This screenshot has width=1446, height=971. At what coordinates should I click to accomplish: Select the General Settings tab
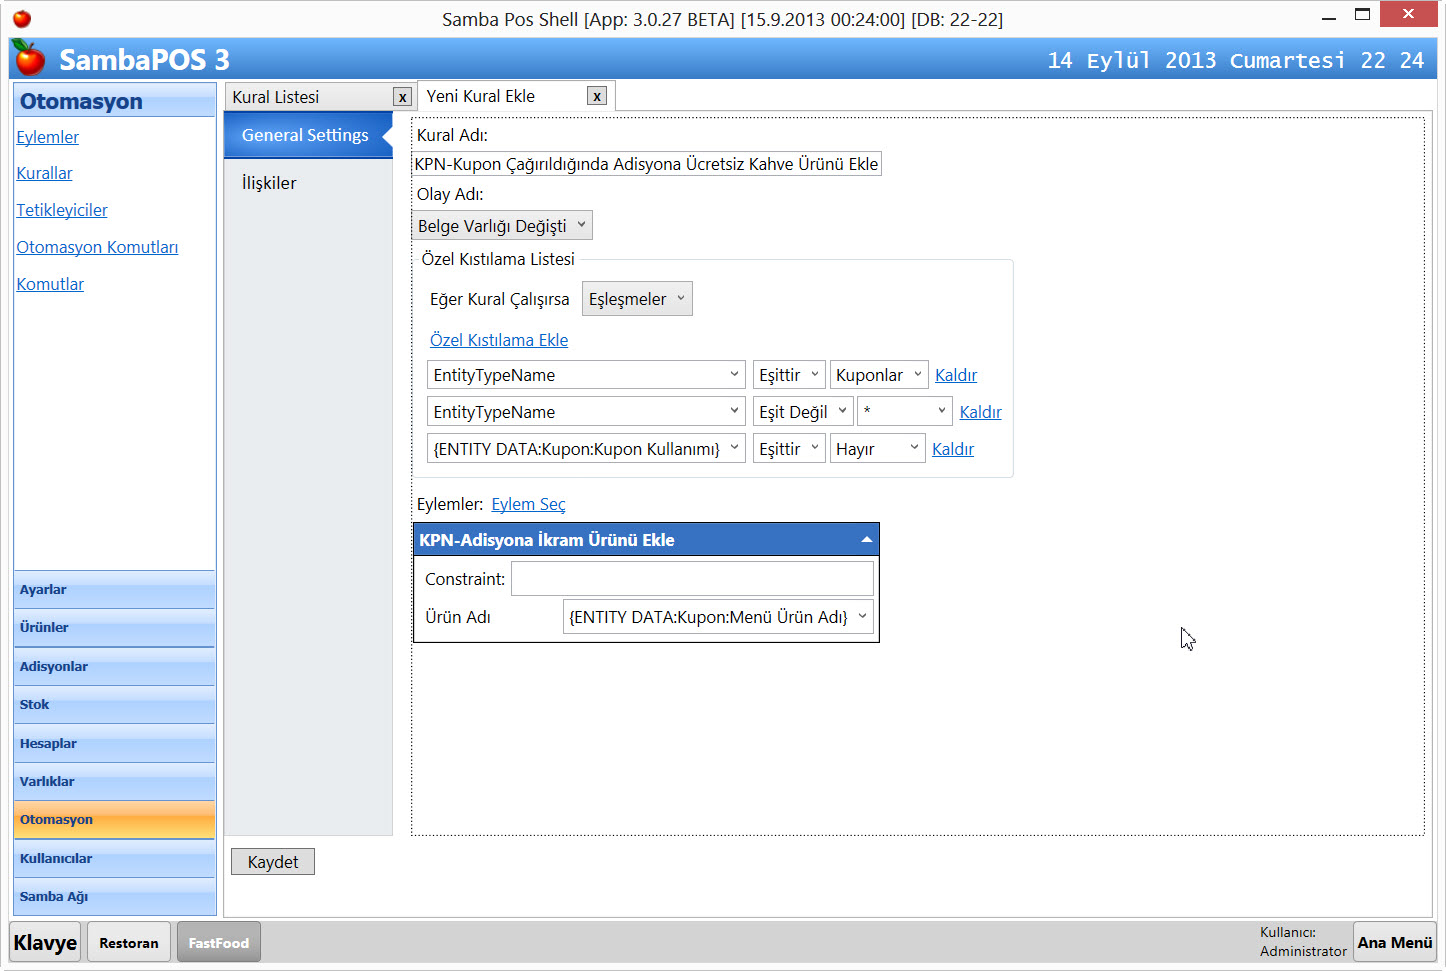[x=305, y=135]
